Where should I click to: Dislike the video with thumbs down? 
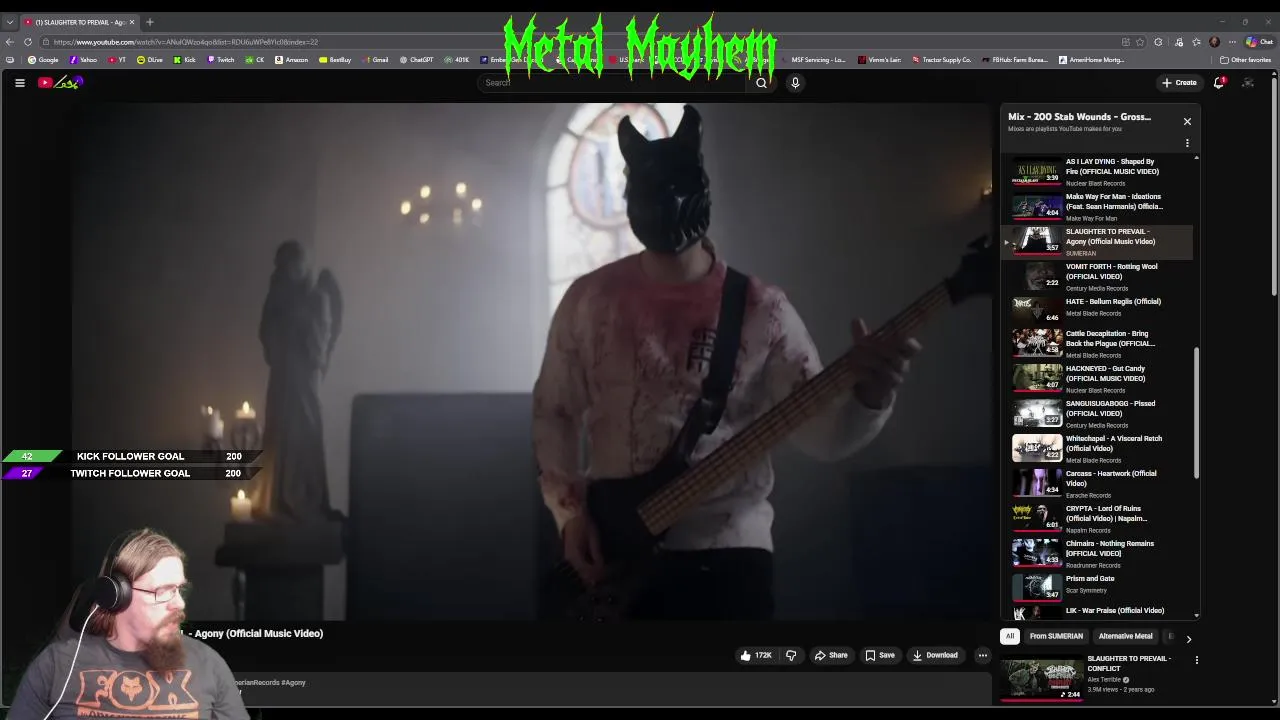[x=791, y=655]
